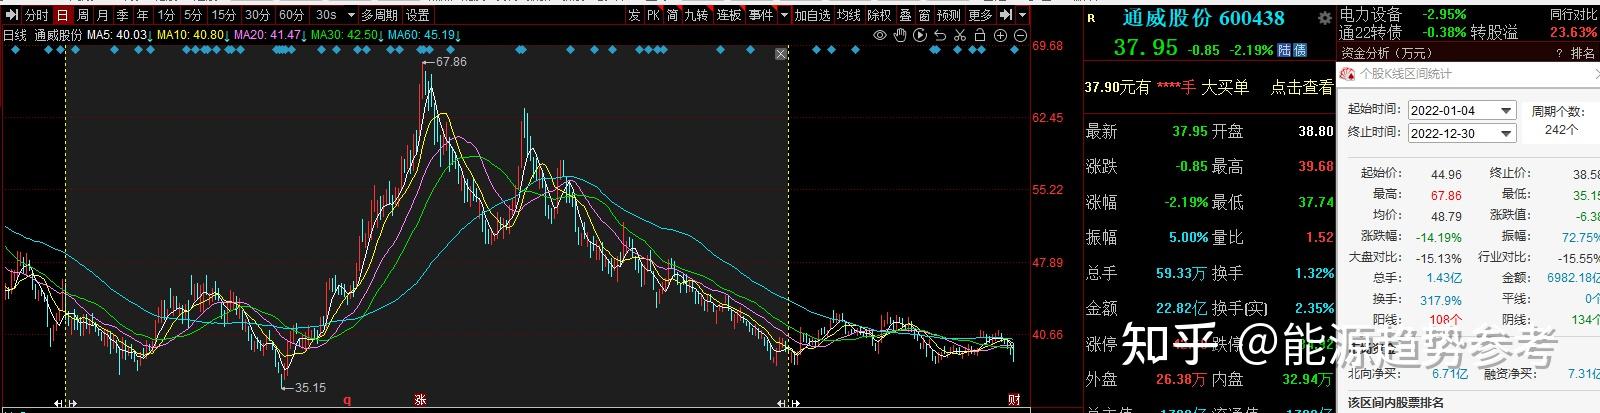Zoom in with the plus circle icon
Image resolution: width=1600 pixels, height=413 pixels.
tap(1001, 35)
